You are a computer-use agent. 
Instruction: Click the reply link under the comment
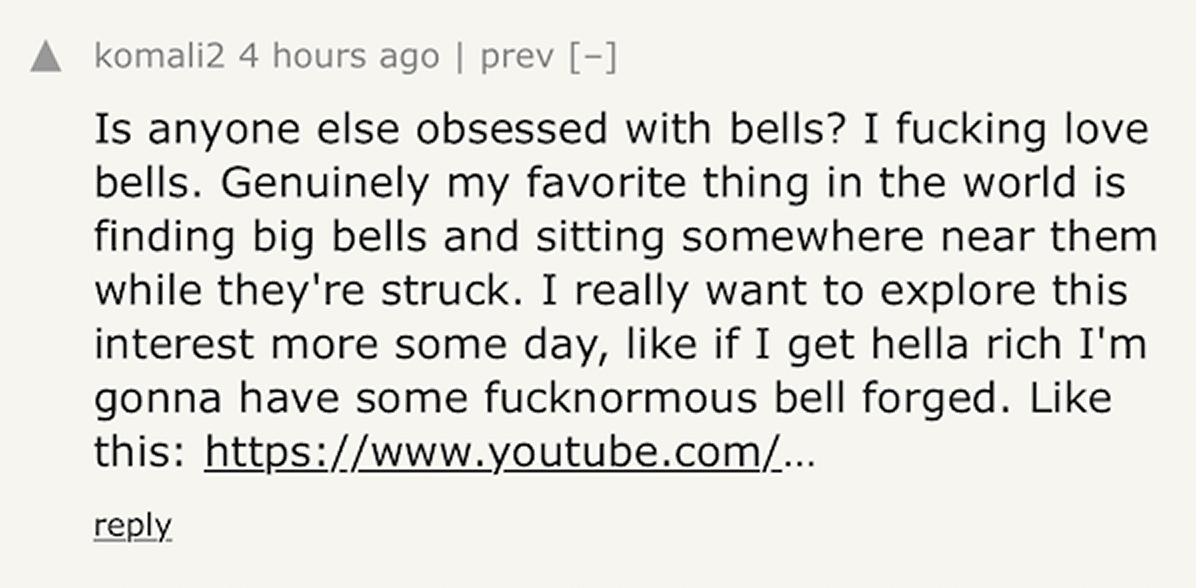[x=132, y=525]
